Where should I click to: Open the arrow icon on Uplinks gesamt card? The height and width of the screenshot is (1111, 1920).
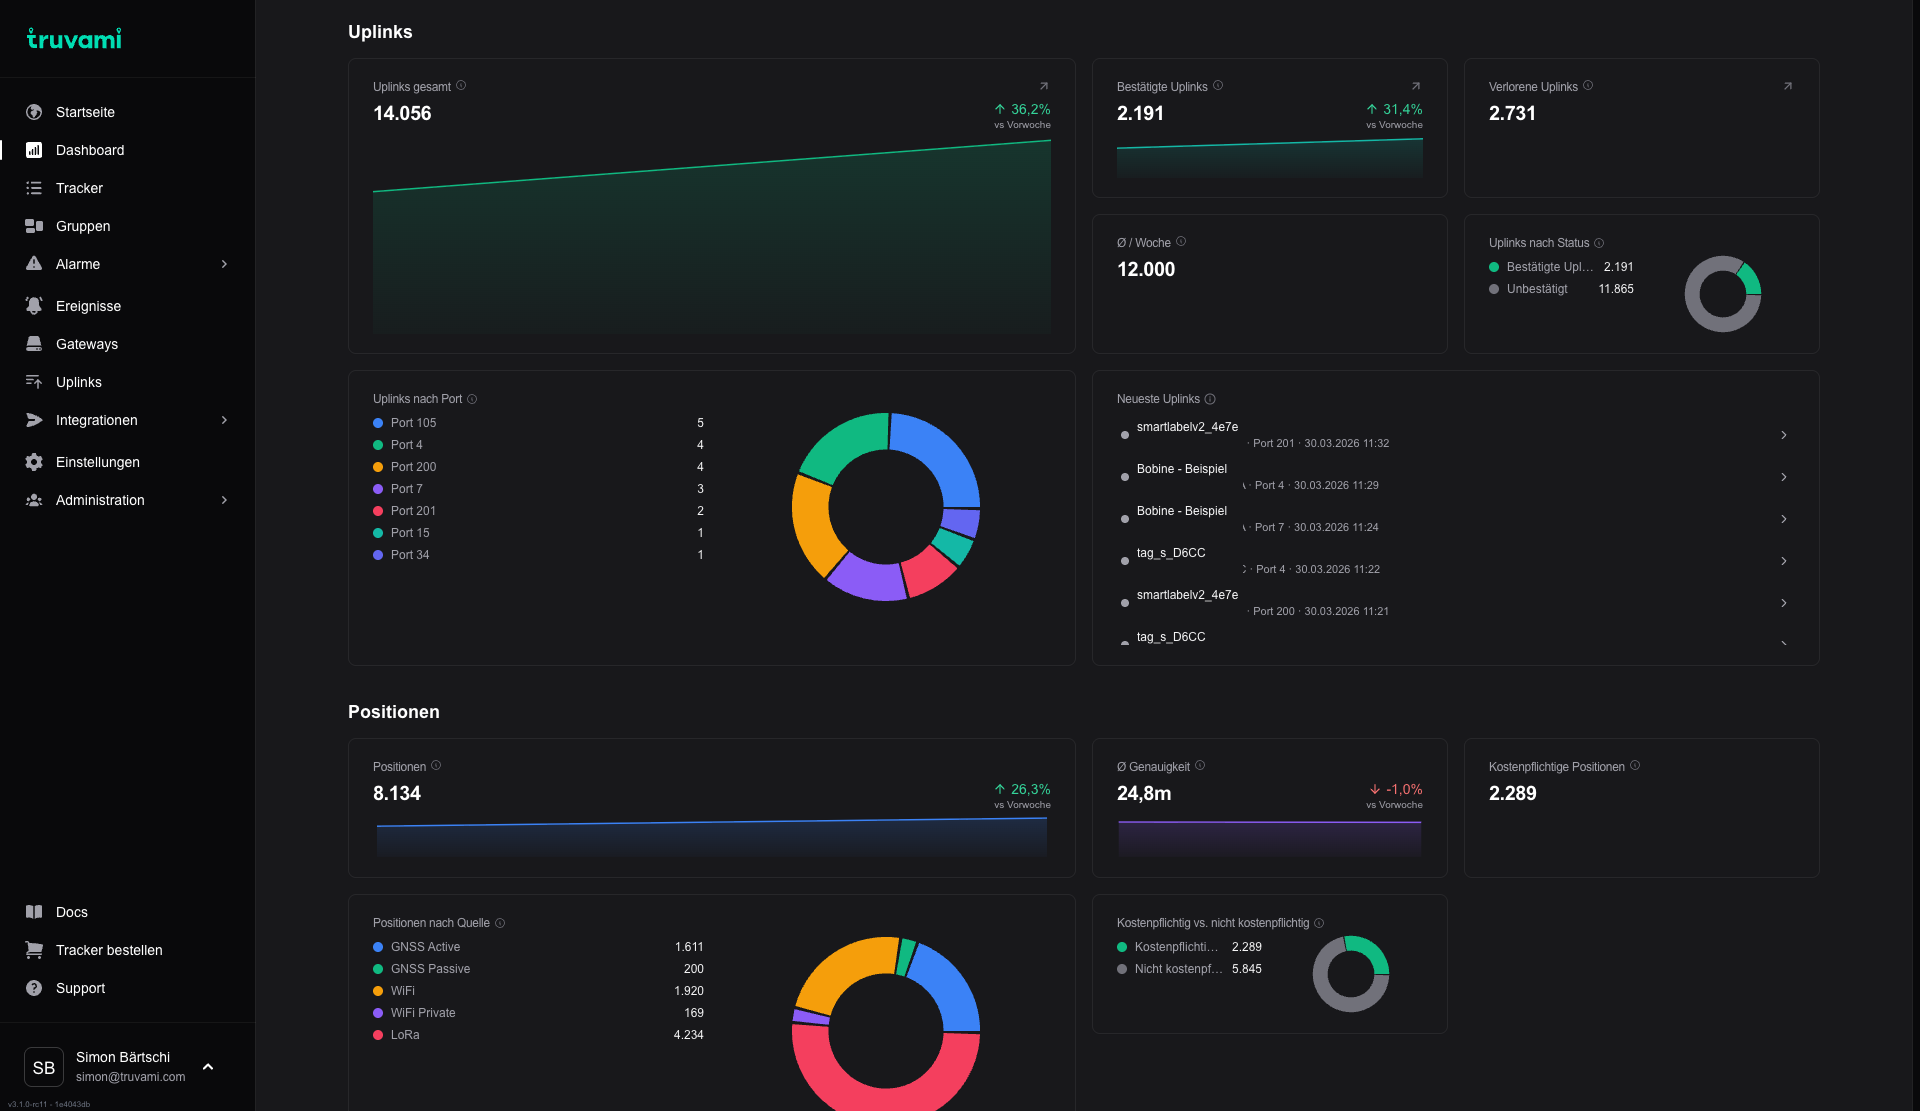1043,86
